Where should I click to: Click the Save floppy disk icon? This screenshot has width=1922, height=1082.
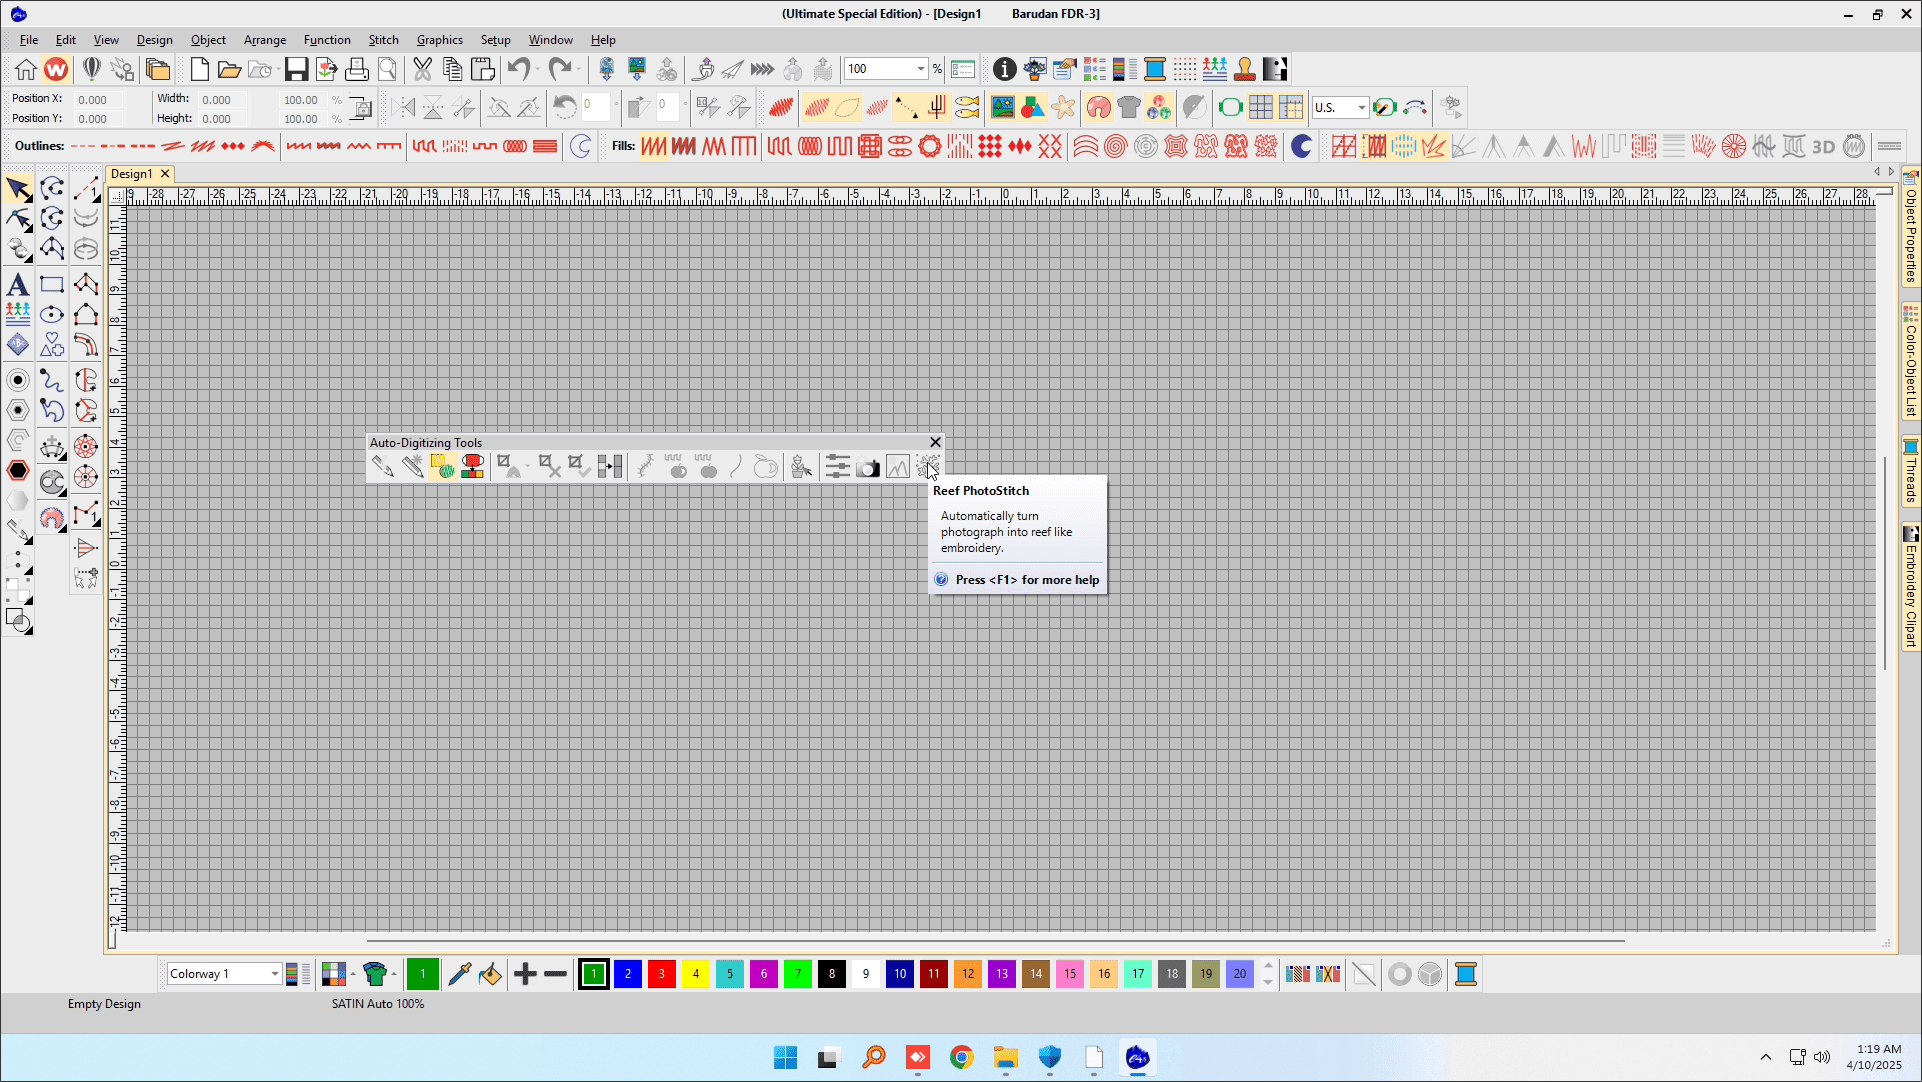click(x=296, y=69)
